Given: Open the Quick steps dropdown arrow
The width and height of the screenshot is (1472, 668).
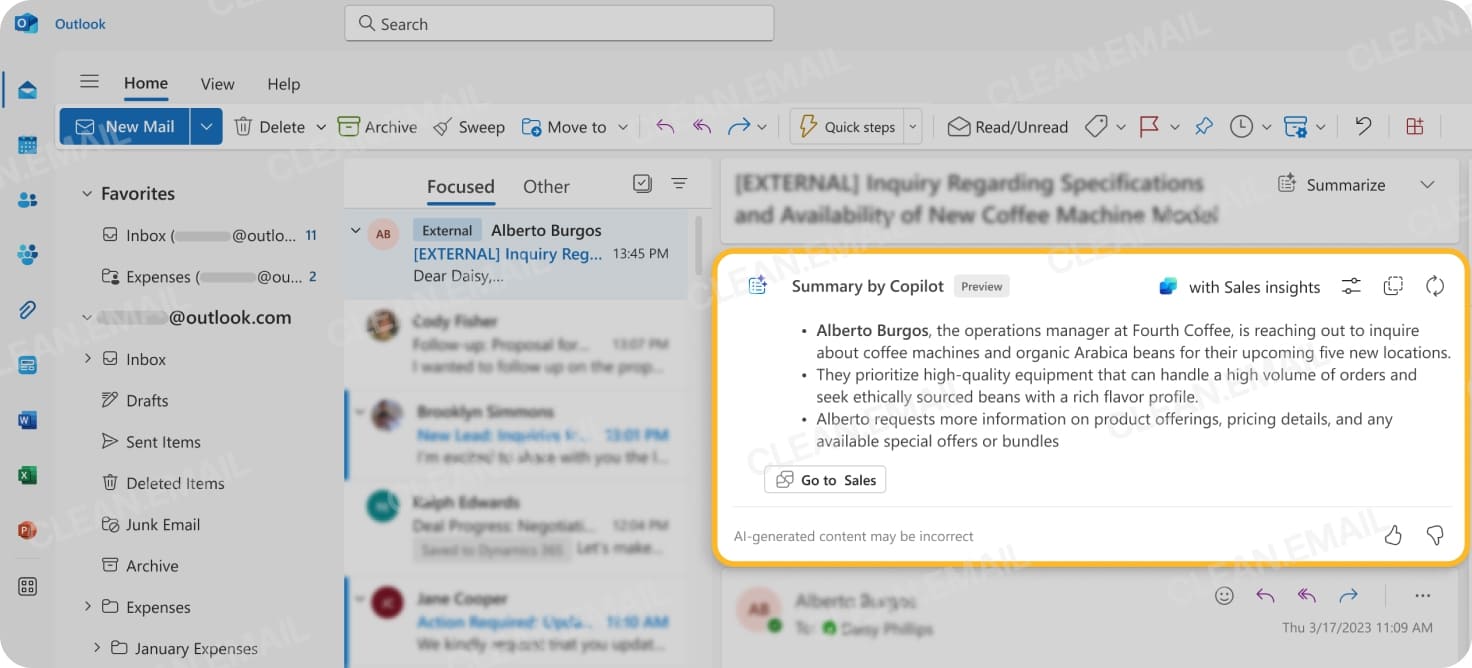Looking at the screenshot, I should pos(912,127).
